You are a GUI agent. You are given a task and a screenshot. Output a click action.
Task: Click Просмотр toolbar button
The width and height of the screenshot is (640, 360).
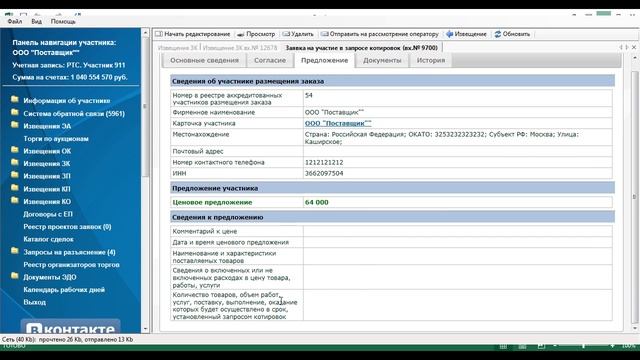[256, 34]
